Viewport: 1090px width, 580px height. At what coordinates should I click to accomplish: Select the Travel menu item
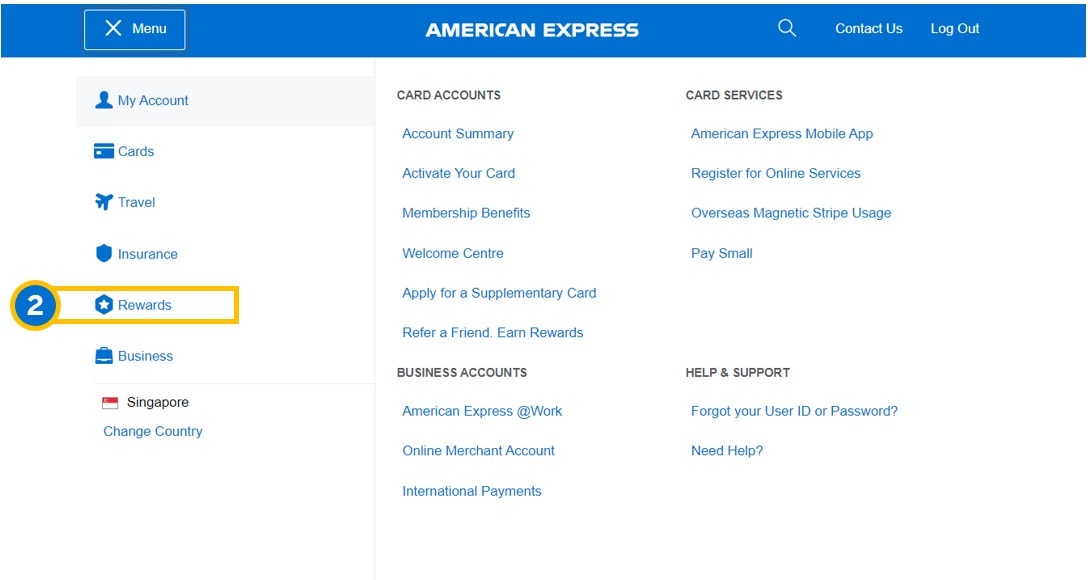coord(136,202)
